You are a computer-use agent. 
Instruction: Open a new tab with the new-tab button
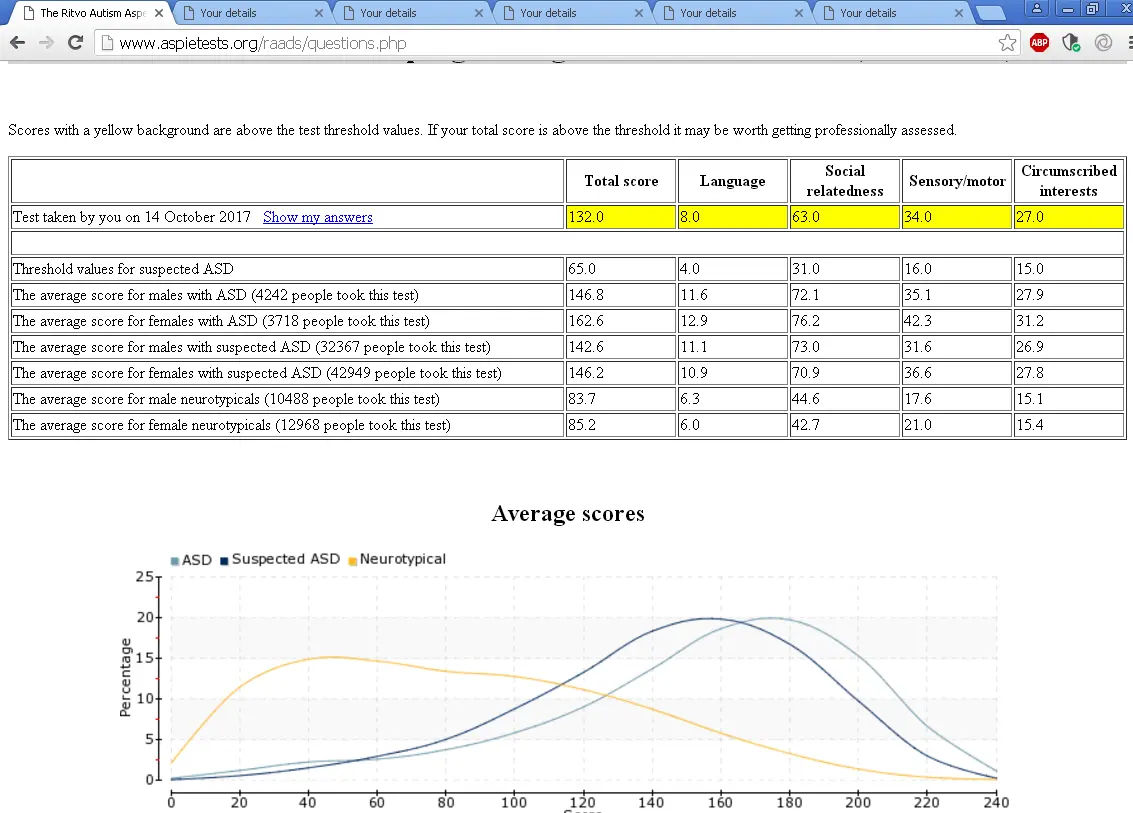tap(990, 13)
